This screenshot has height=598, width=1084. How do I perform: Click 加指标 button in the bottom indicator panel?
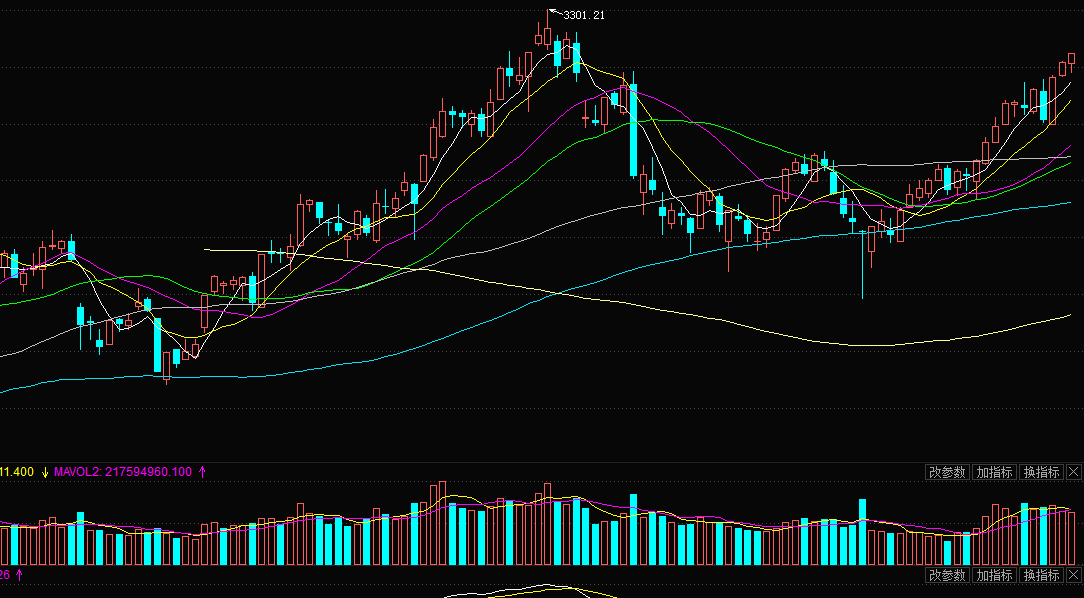(x=994, y=575)
